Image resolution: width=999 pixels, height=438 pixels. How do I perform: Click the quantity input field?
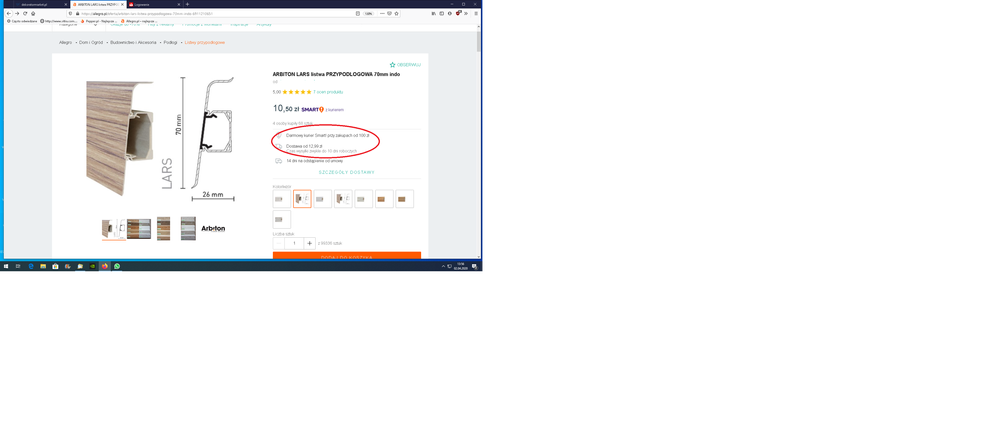[x=294, y=243]
